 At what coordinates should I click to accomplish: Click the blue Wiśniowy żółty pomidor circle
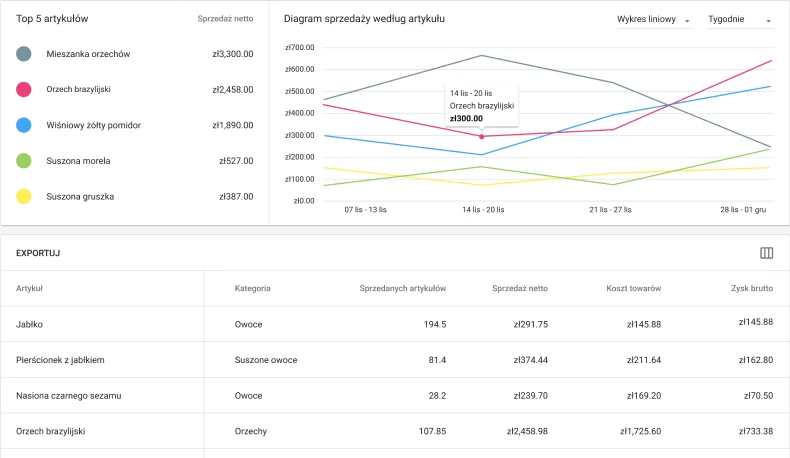click(24, 125)
